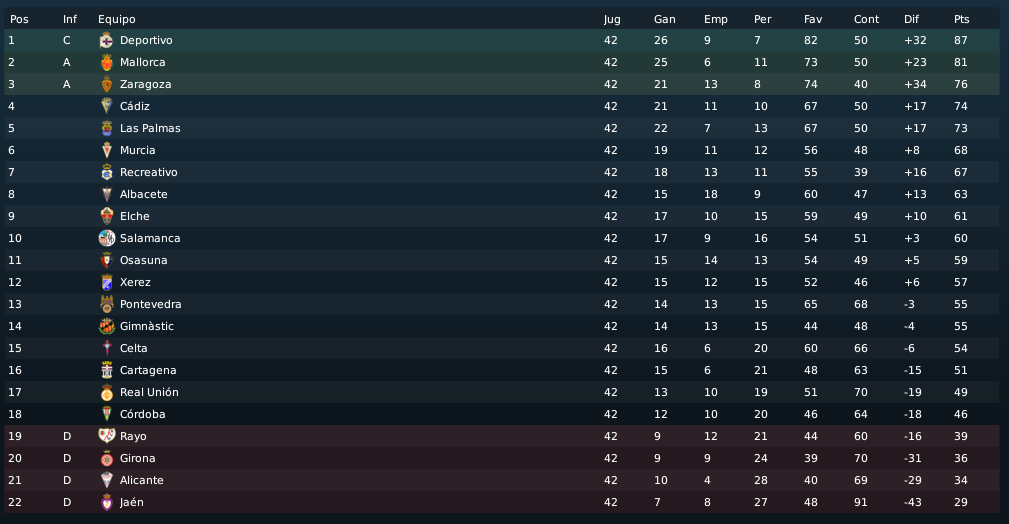
Task: Click the Inf column header
Action: click(x=69, y=19)
